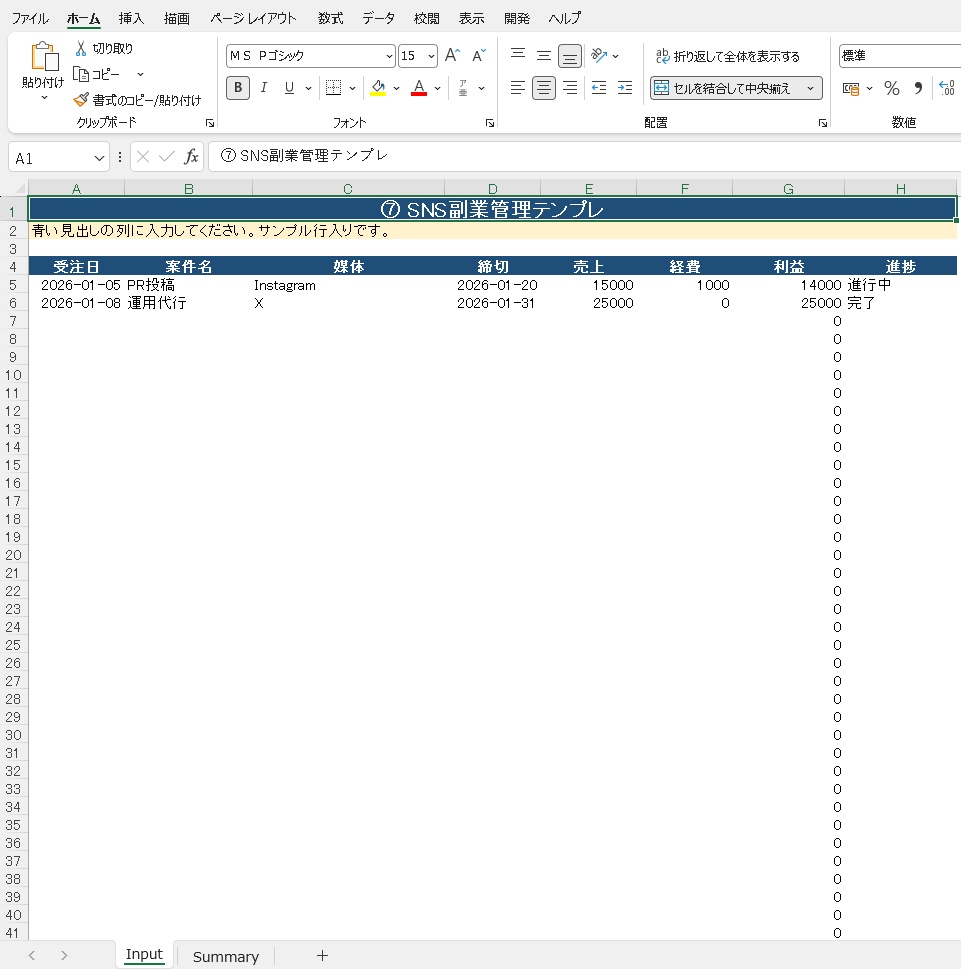961x969 pixels.
Task: Toggle Italic formatting
Action: click(262, 88)
